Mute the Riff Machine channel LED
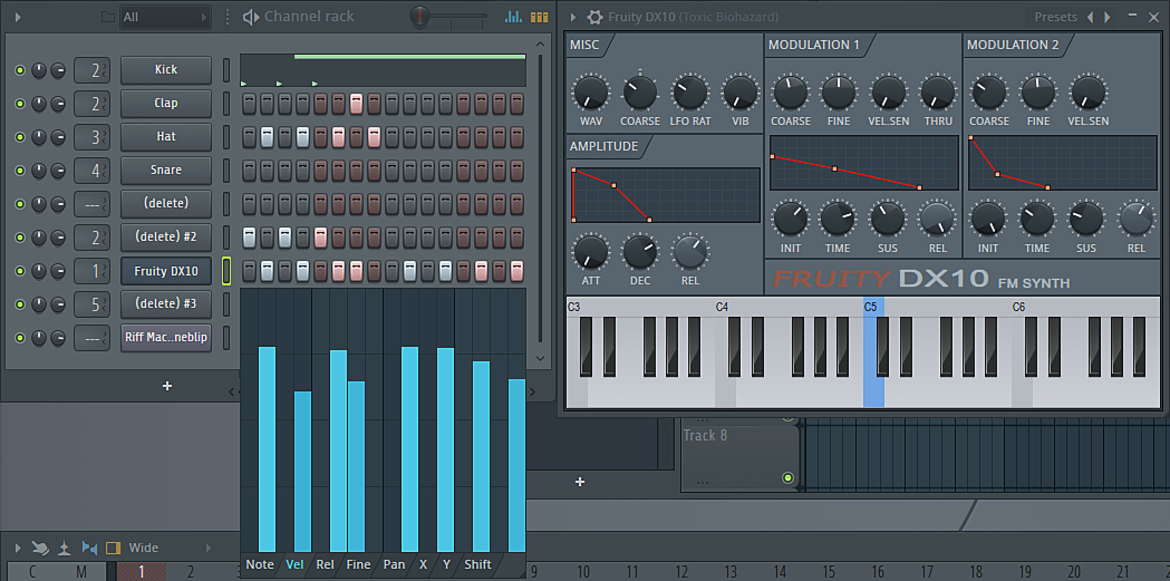Image resolution: width=1170 pixels, height=581 pixels. [x=19, y=339]
